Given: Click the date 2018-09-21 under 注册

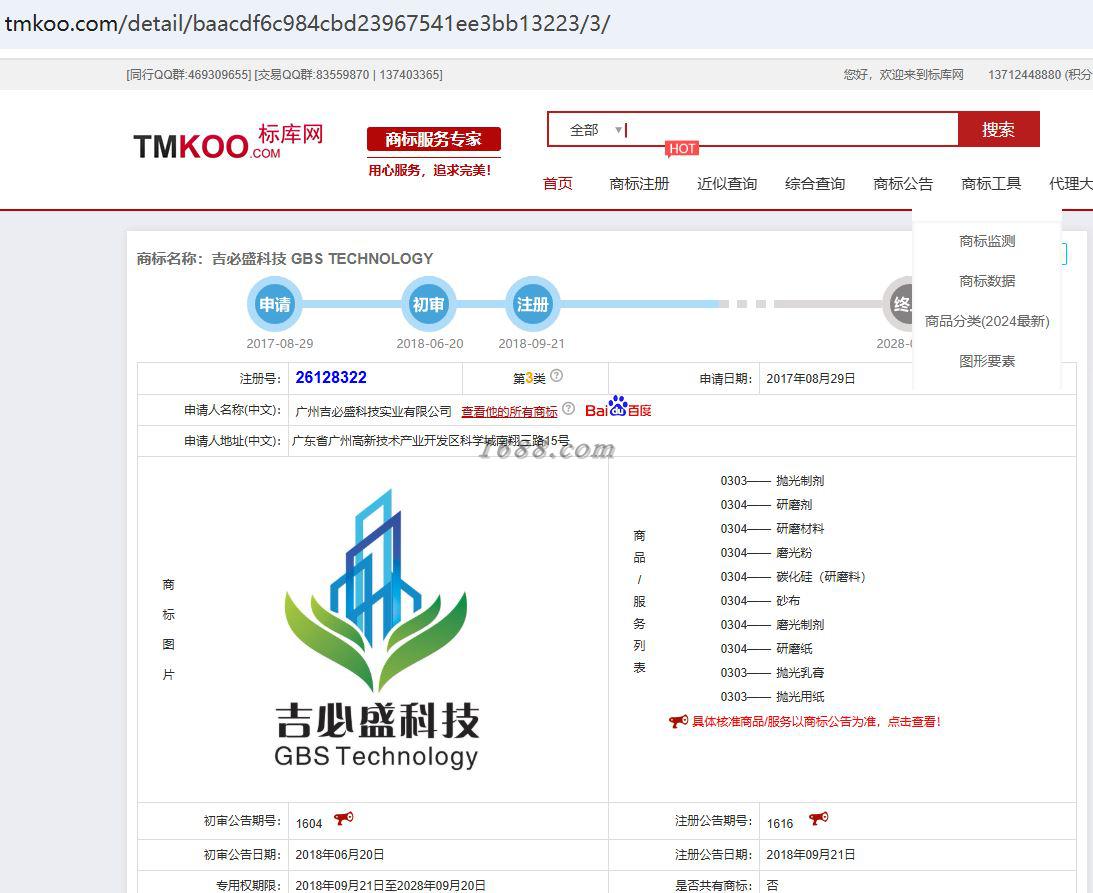Looking at the screenshot, I should (x=532, y=344).
